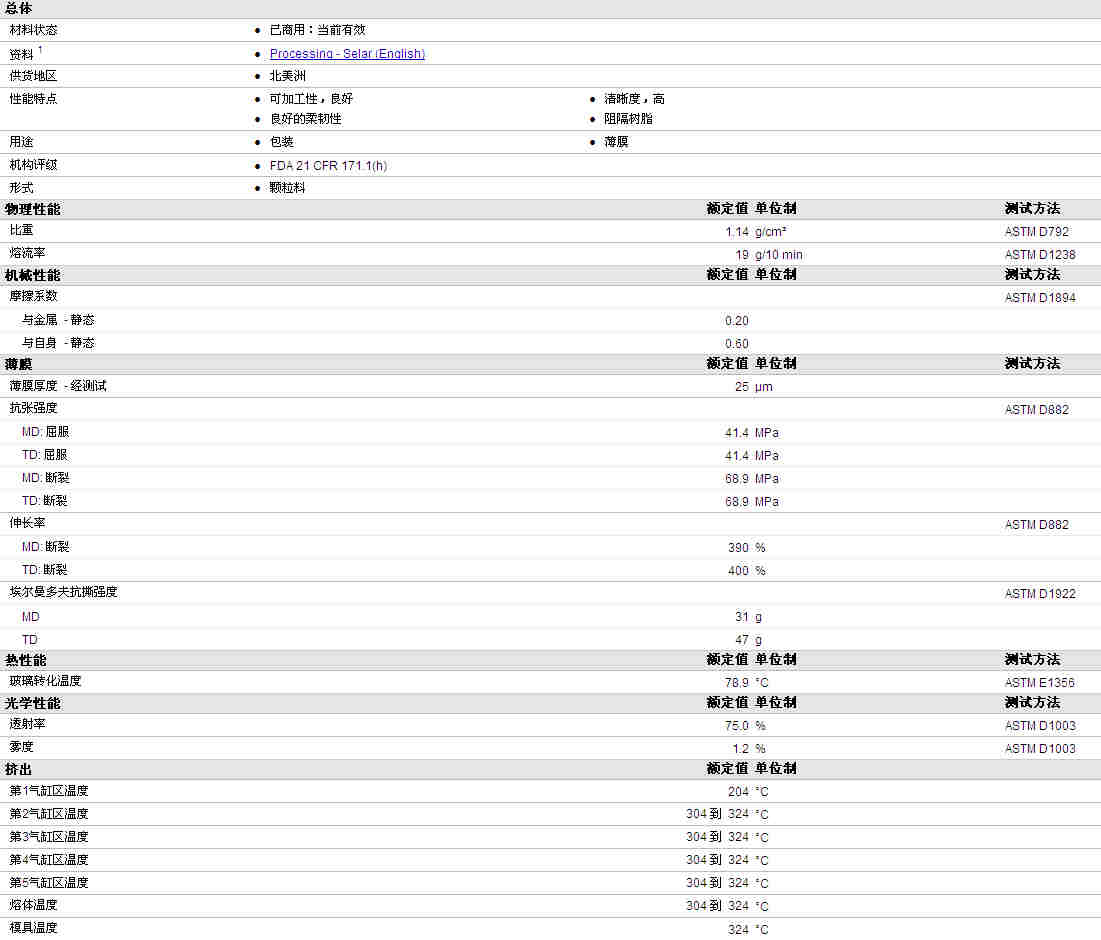Click the 第3气缸区温度 row label

[48, 837]
